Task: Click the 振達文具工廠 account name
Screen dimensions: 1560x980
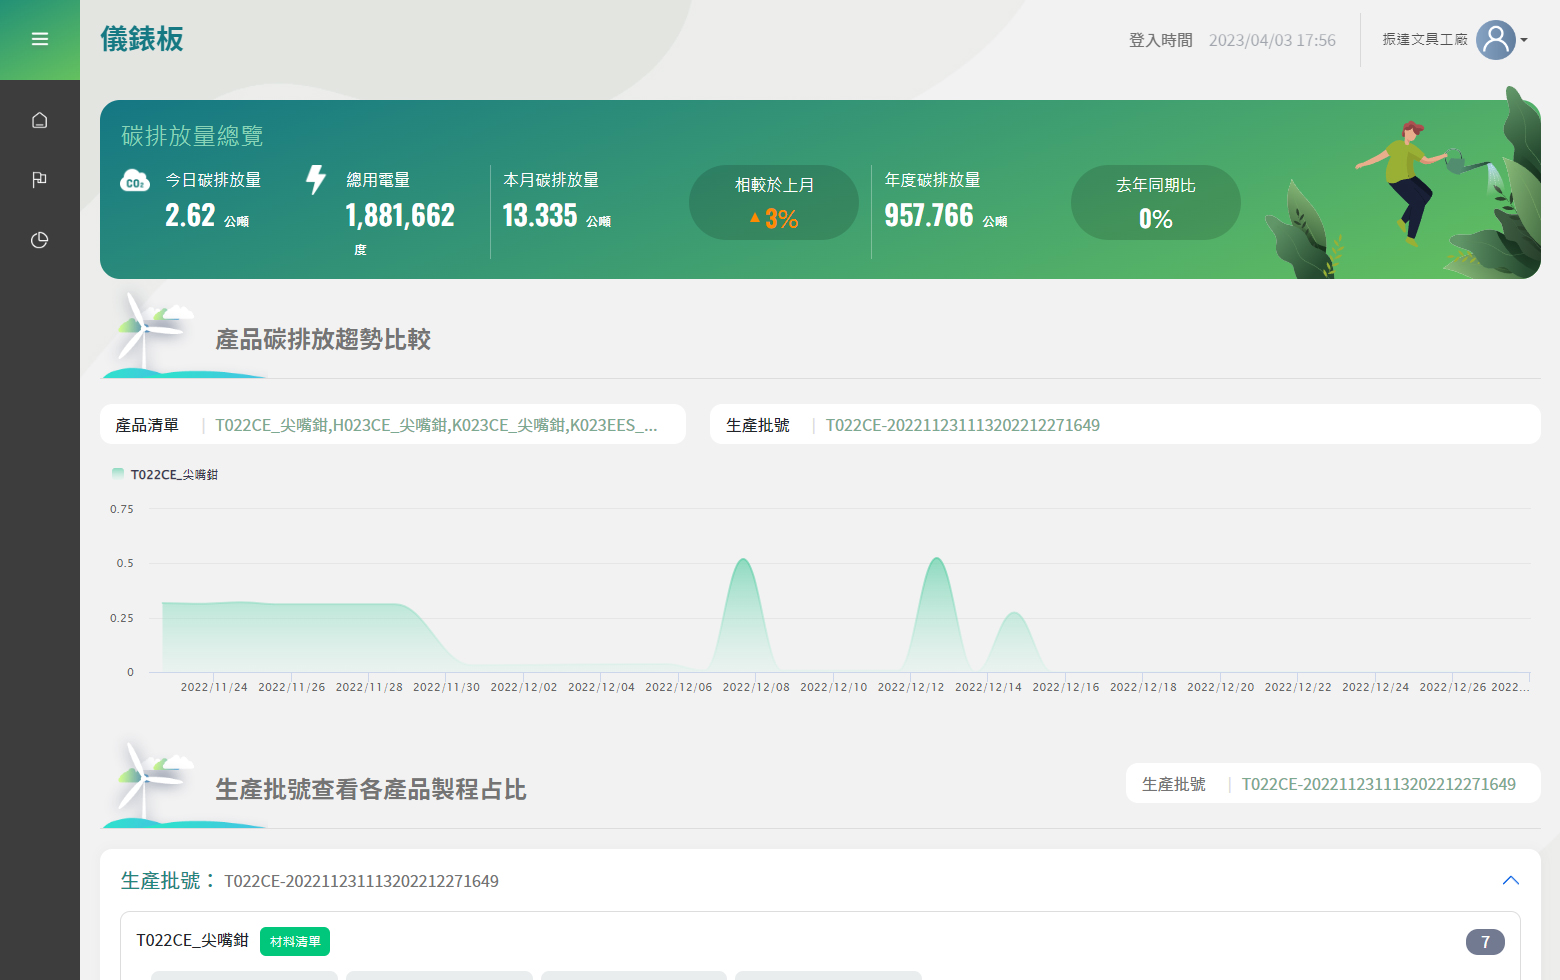Action: tap(1425, 39)
